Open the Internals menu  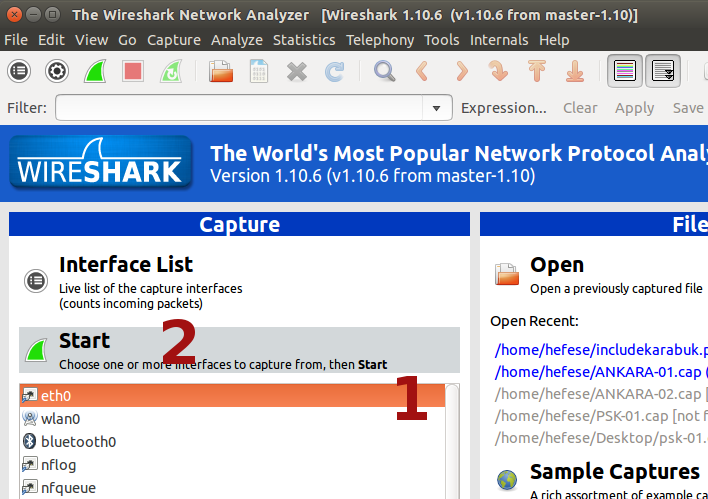[x=499, y=40]
